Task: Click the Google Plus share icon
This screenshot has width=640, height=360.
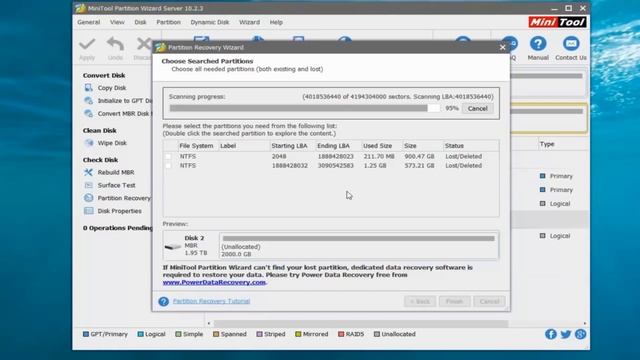Action: pos(580,334)
